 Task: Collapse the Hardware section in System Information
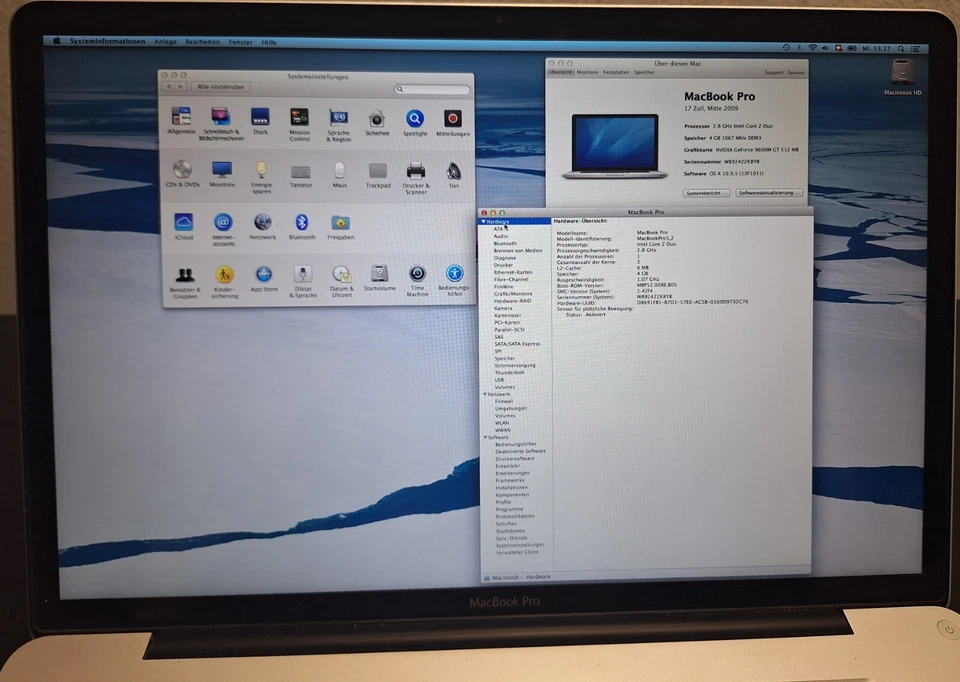tap(485, 221)
